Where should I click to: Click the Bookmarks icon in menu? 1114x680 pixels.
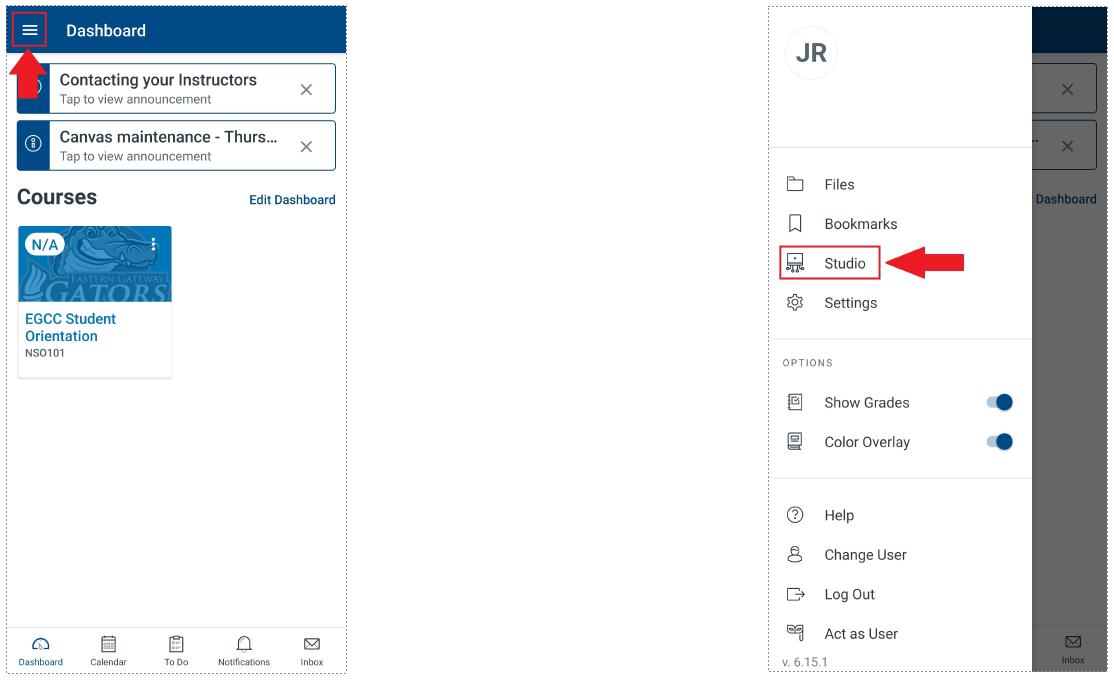tap(796, 224)
